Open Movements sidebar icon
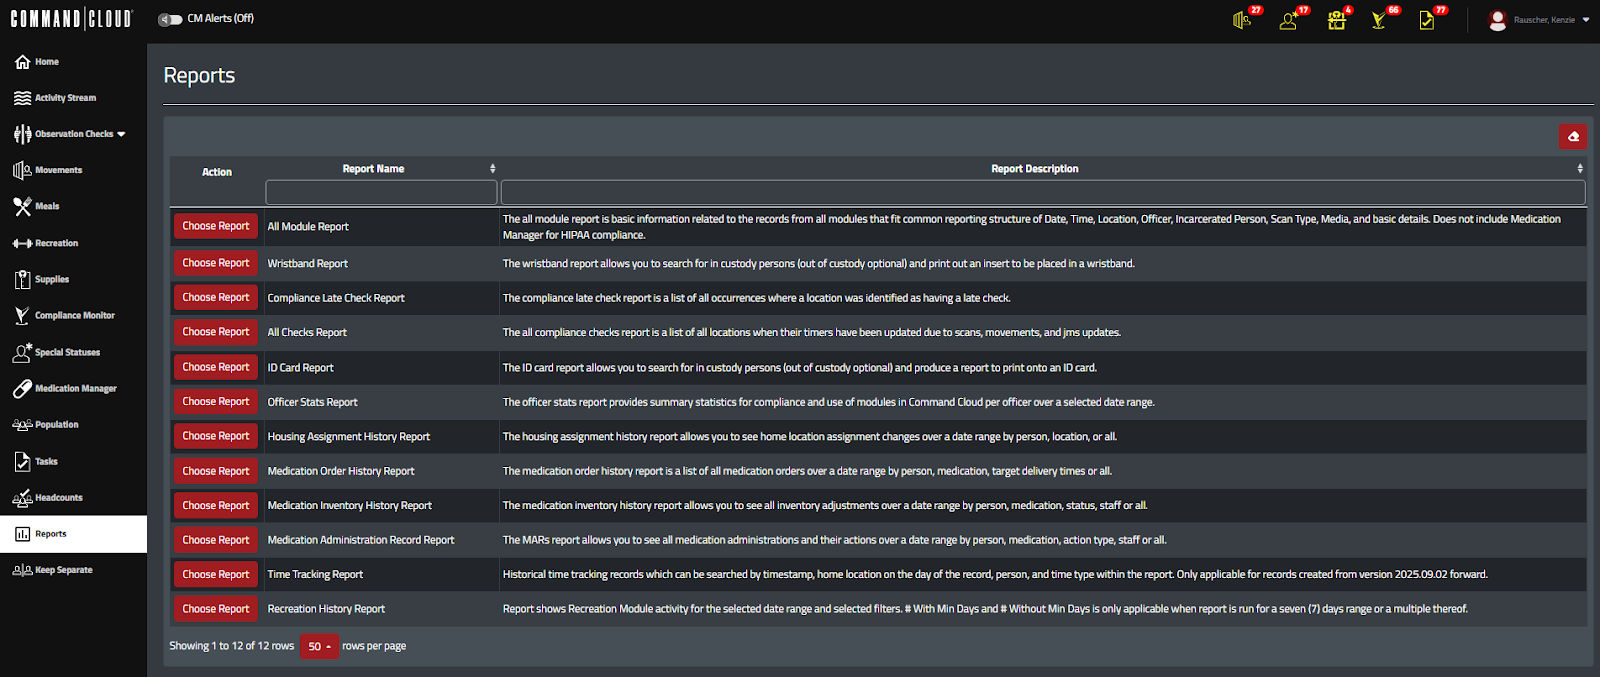This screenshot has height=677, width=1600. pos(22,170)
